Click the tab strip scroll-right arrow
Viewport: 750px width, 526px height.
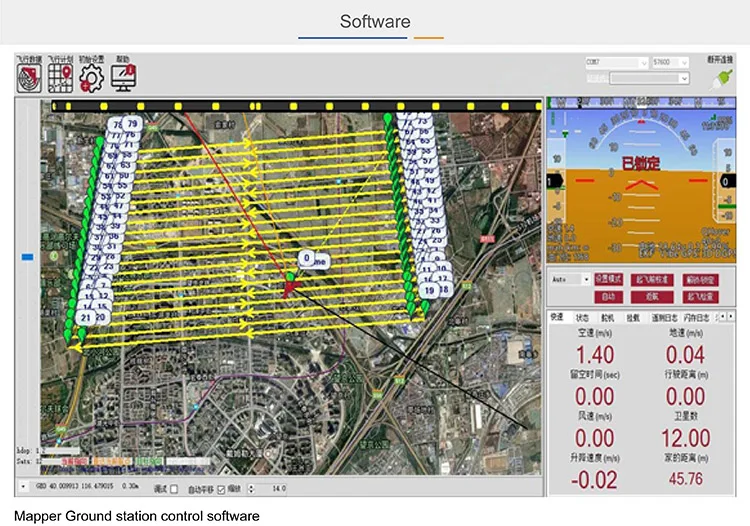click(x=730, y=317)
